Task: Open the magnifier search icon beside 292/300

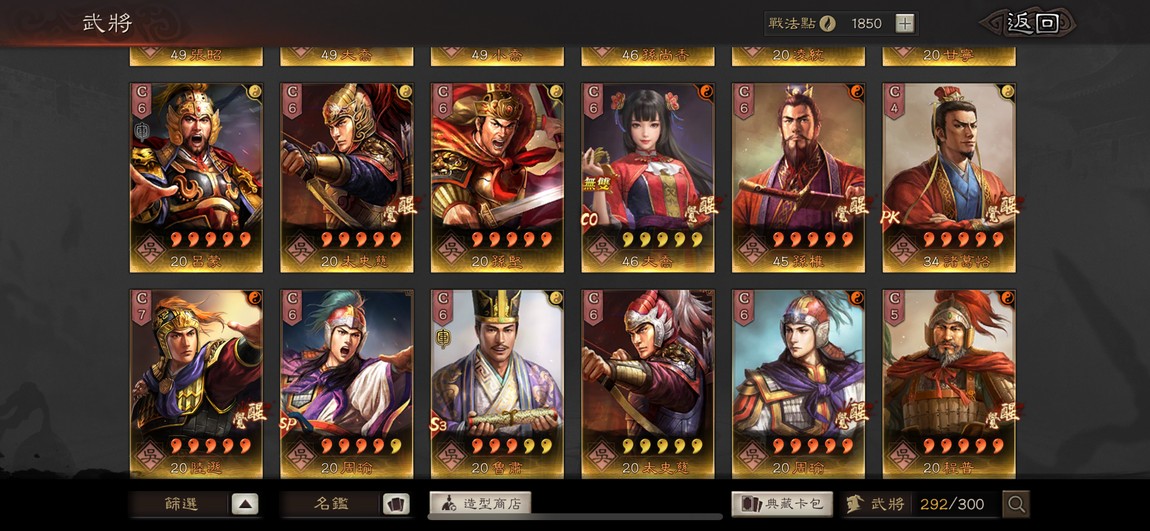Action: tap(1016, 504)
